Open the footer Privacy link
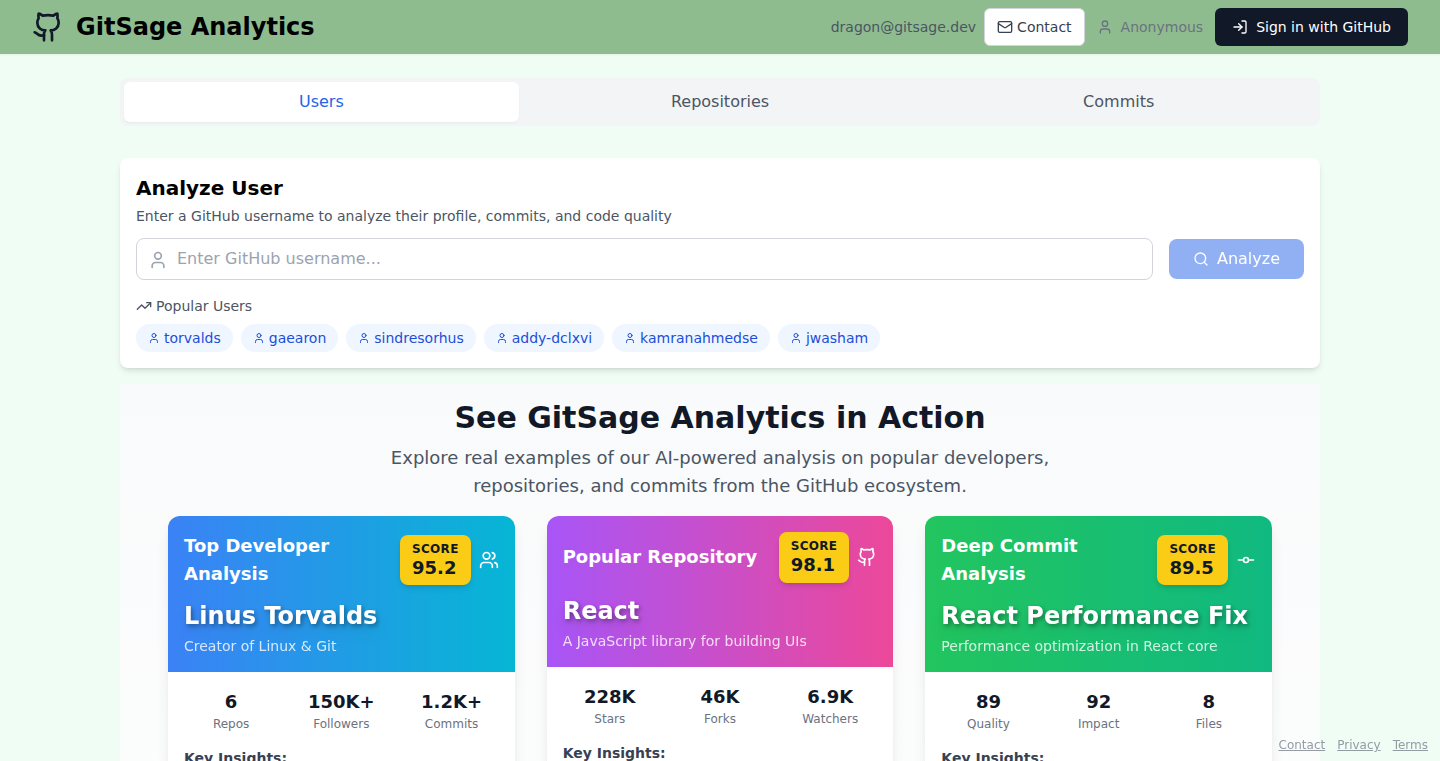The height and width of the screenshot is (761, 1440). click(x=1358, y=745)
